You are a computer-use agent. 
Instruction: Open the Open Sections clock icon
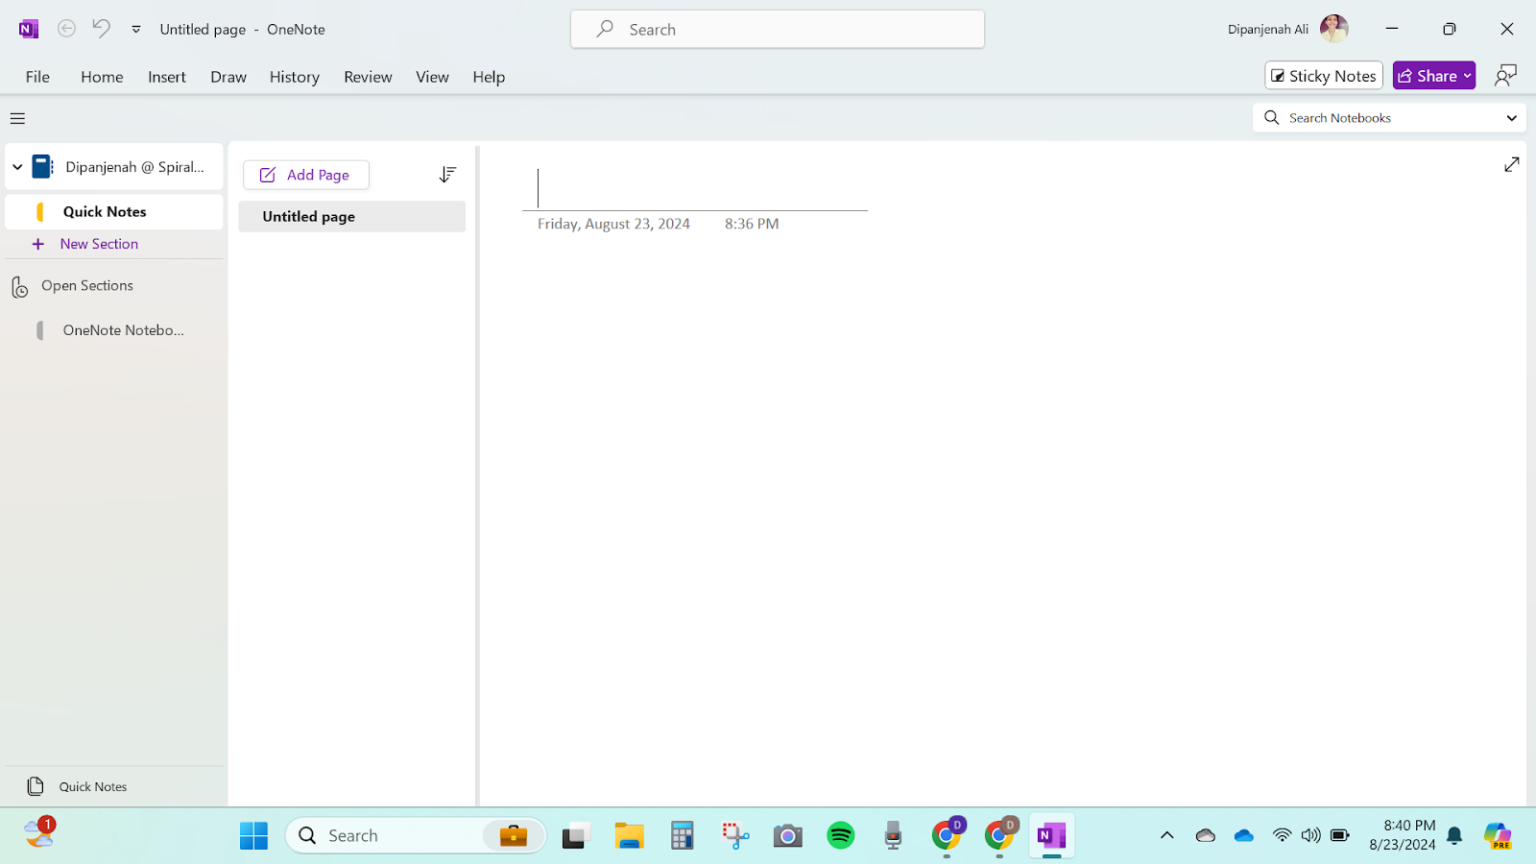[19, 286]
